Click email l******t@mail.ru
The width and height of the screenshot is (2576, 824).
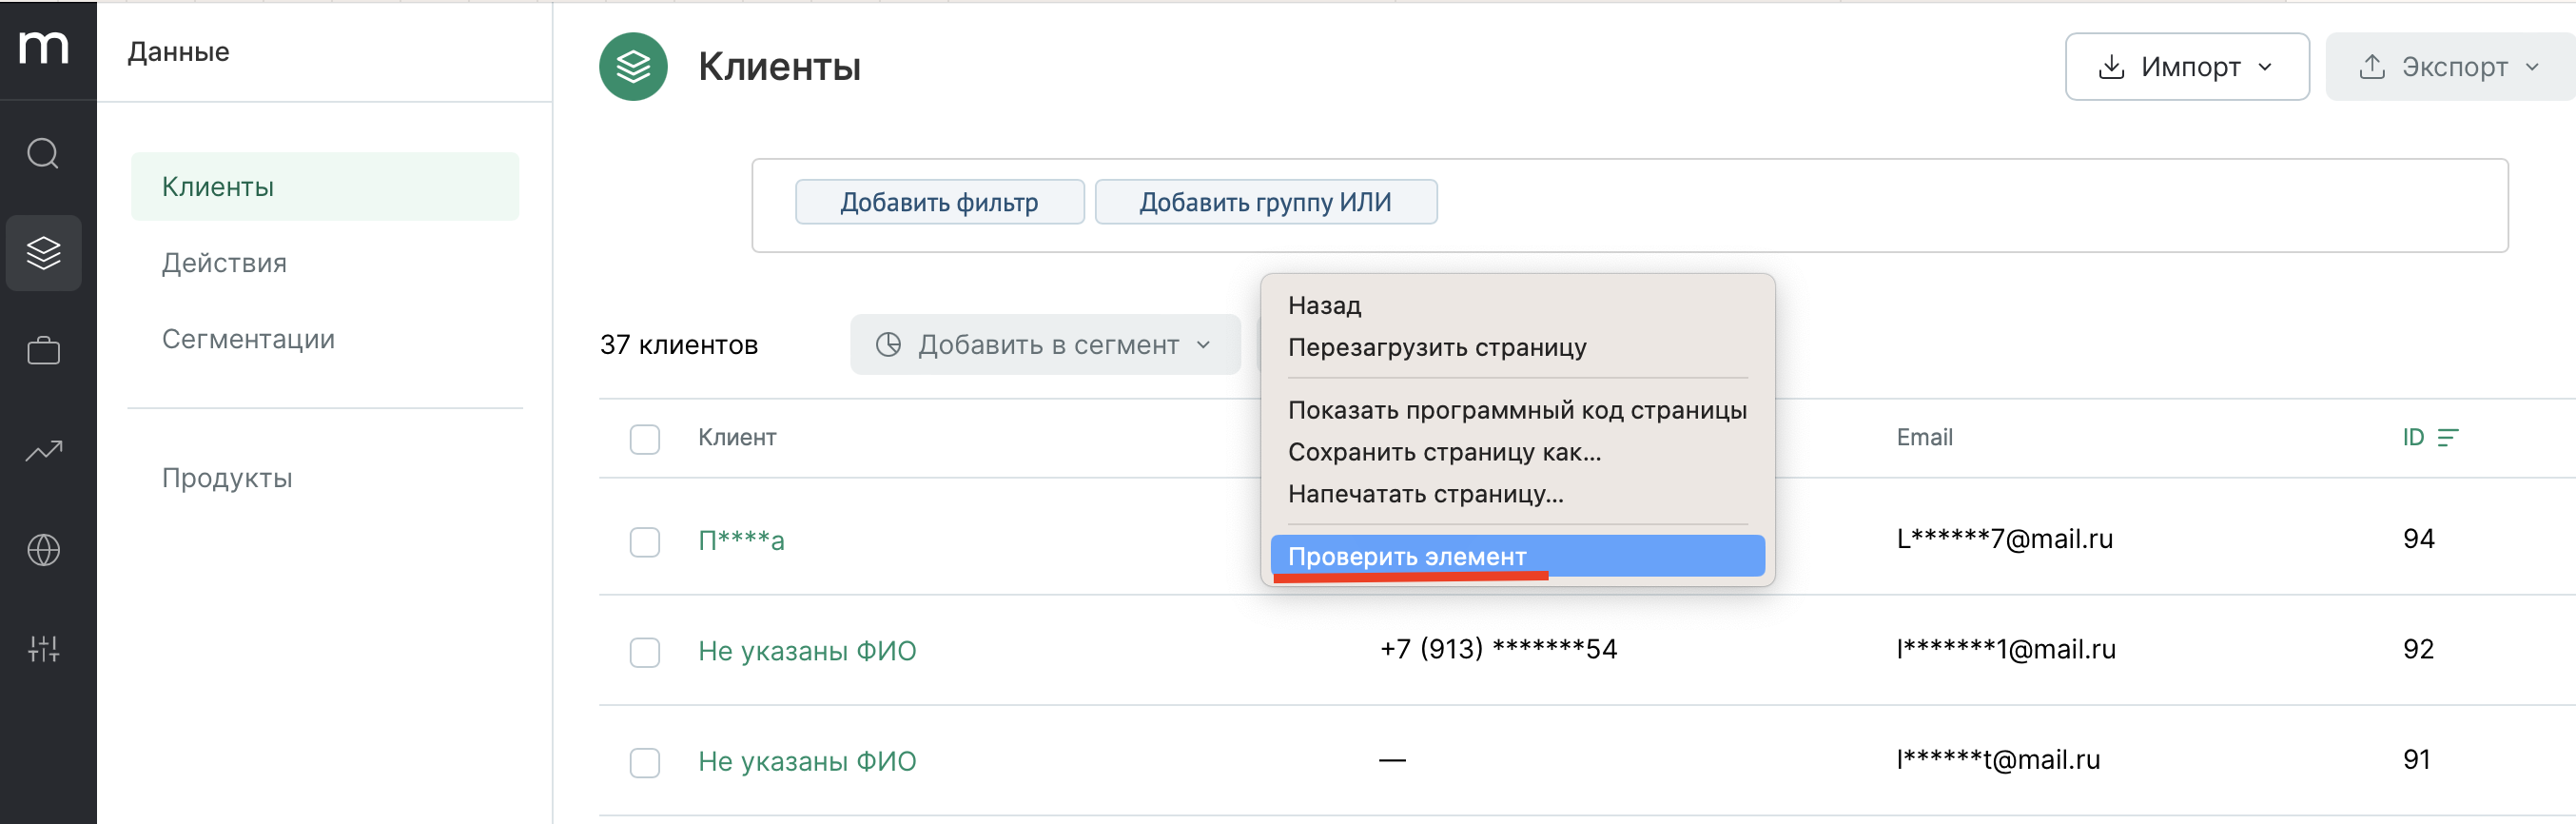(x=1998, y=759)
